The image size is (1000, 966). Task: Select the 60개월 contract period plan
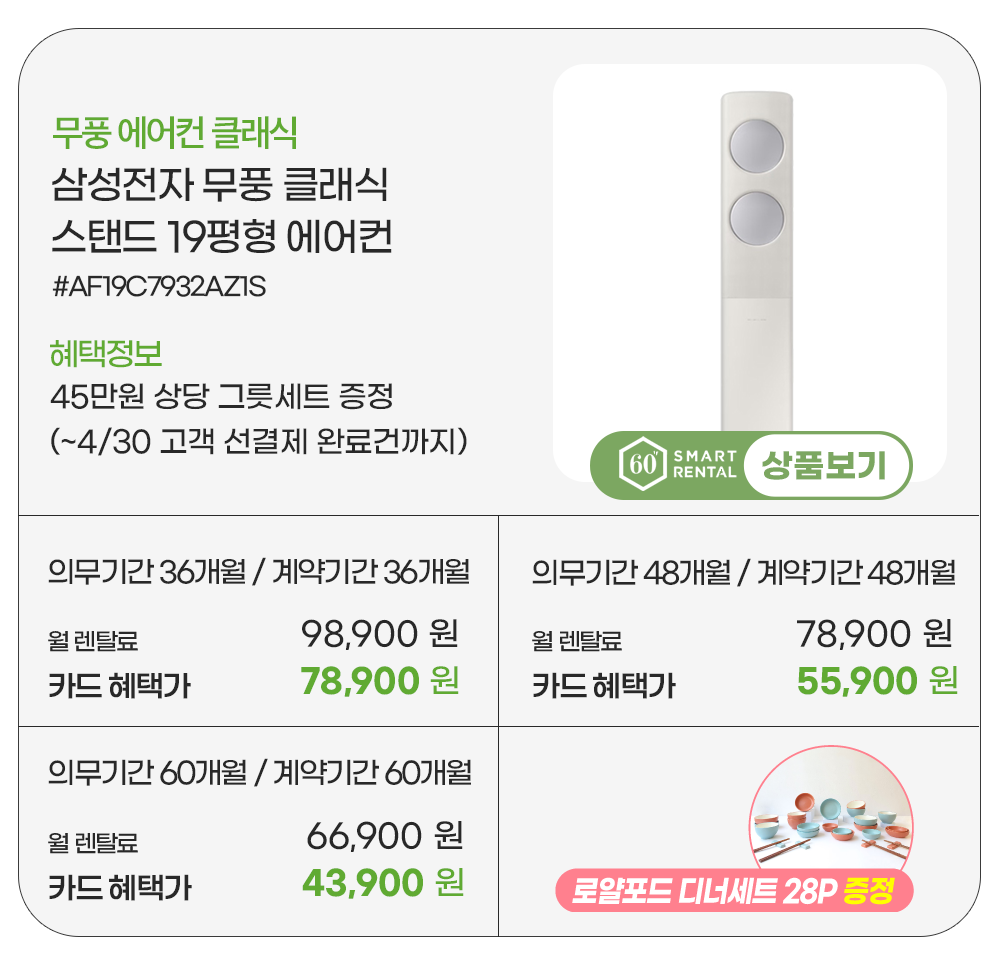click(x=260, y=773)
